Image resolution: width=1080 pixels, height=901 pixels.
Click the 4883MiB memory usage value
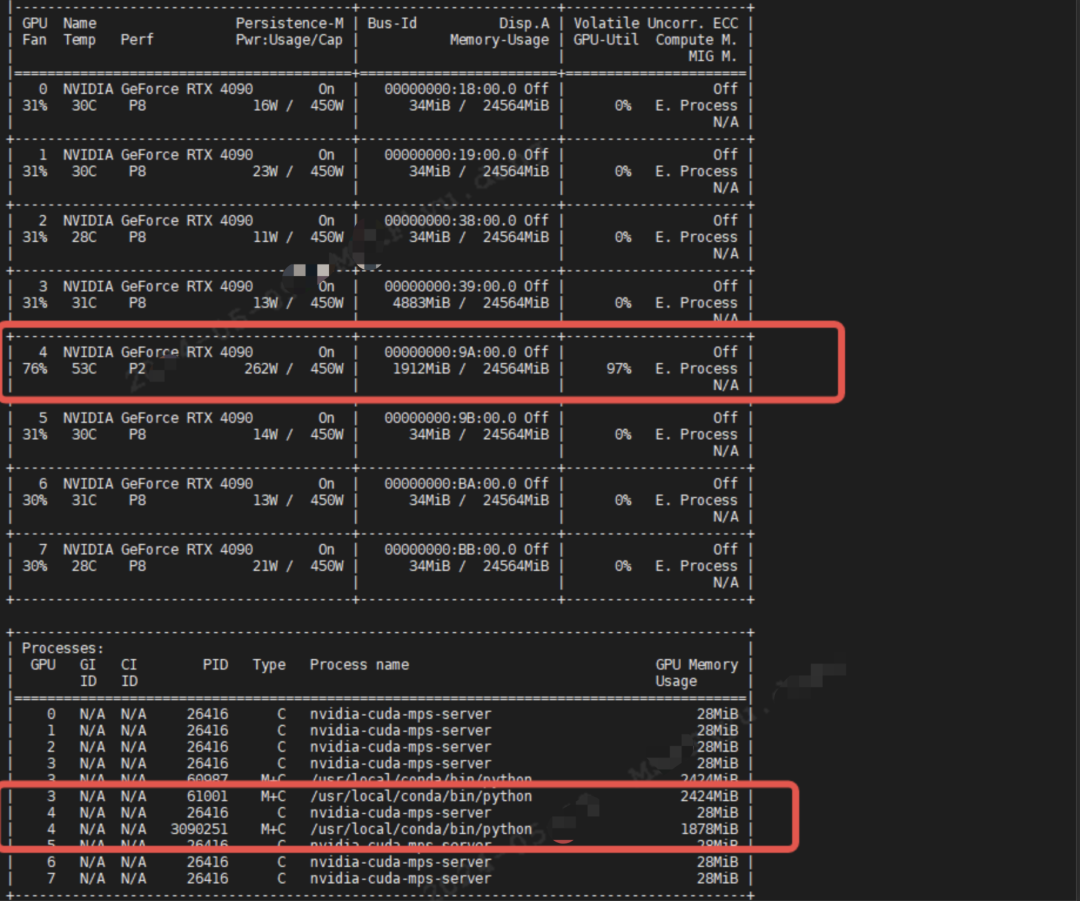pos(421,303)
